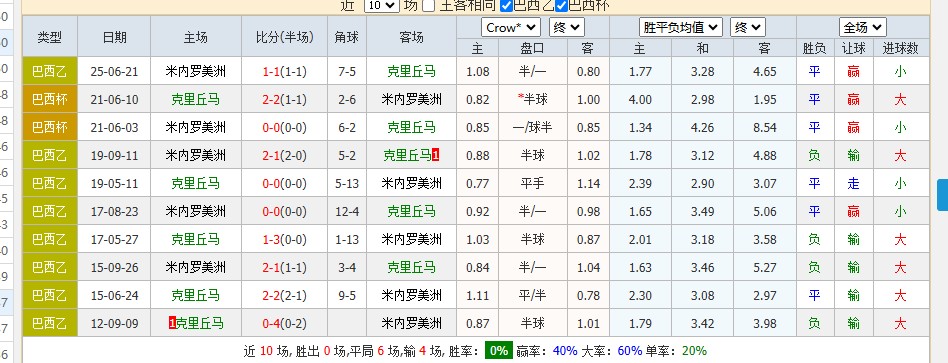Image resolution: width=948 pixels, height=363 pixels.
Task: Click the 单率 20% summary value
Action: (x=694, y=350)
